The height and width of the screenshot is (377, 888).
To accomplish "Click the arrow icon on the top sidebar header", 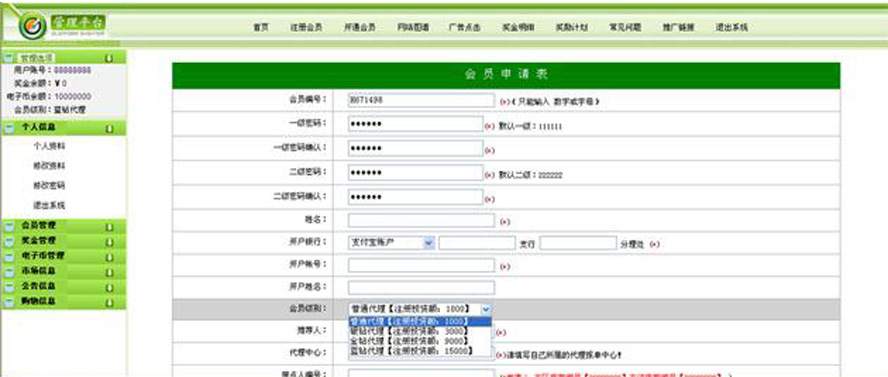I will (109, 58).
